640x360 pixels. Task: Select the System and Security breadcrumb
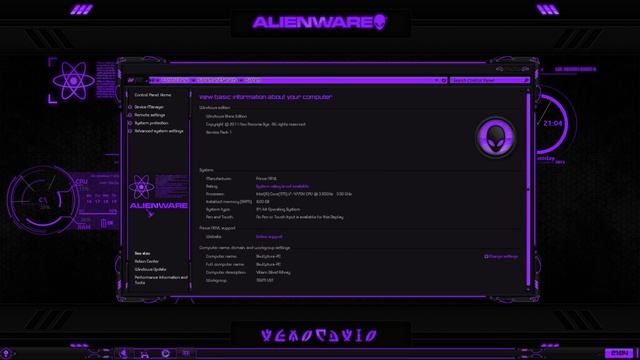[x=216, y=80]
